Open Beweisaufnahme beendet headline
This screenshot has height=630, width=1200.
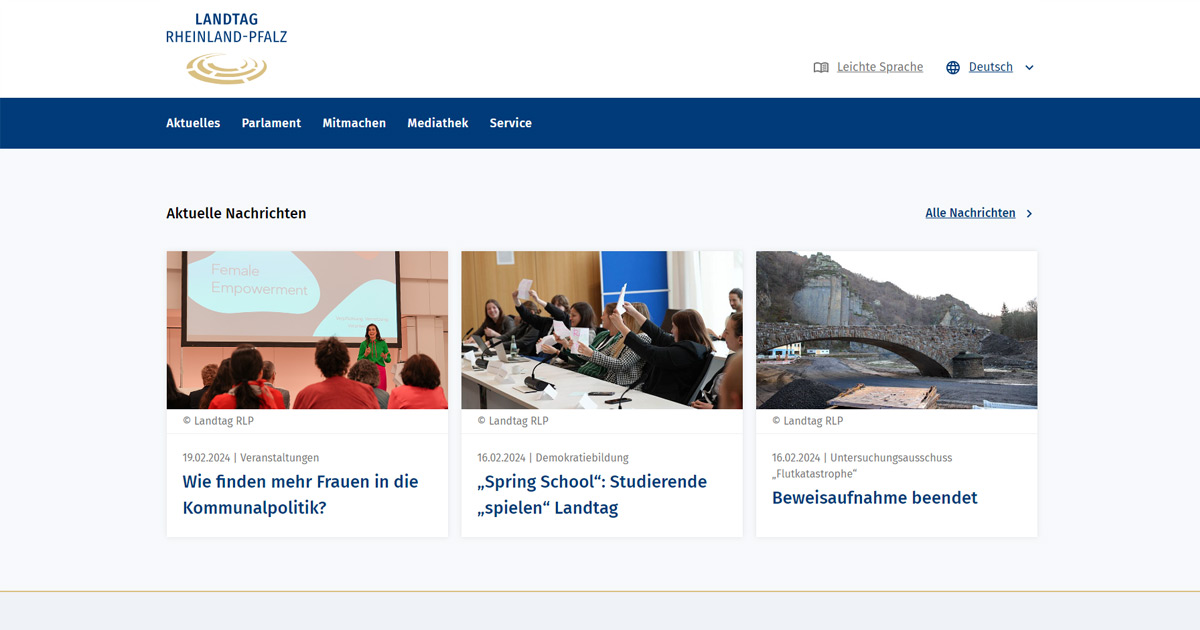point(874,497)
